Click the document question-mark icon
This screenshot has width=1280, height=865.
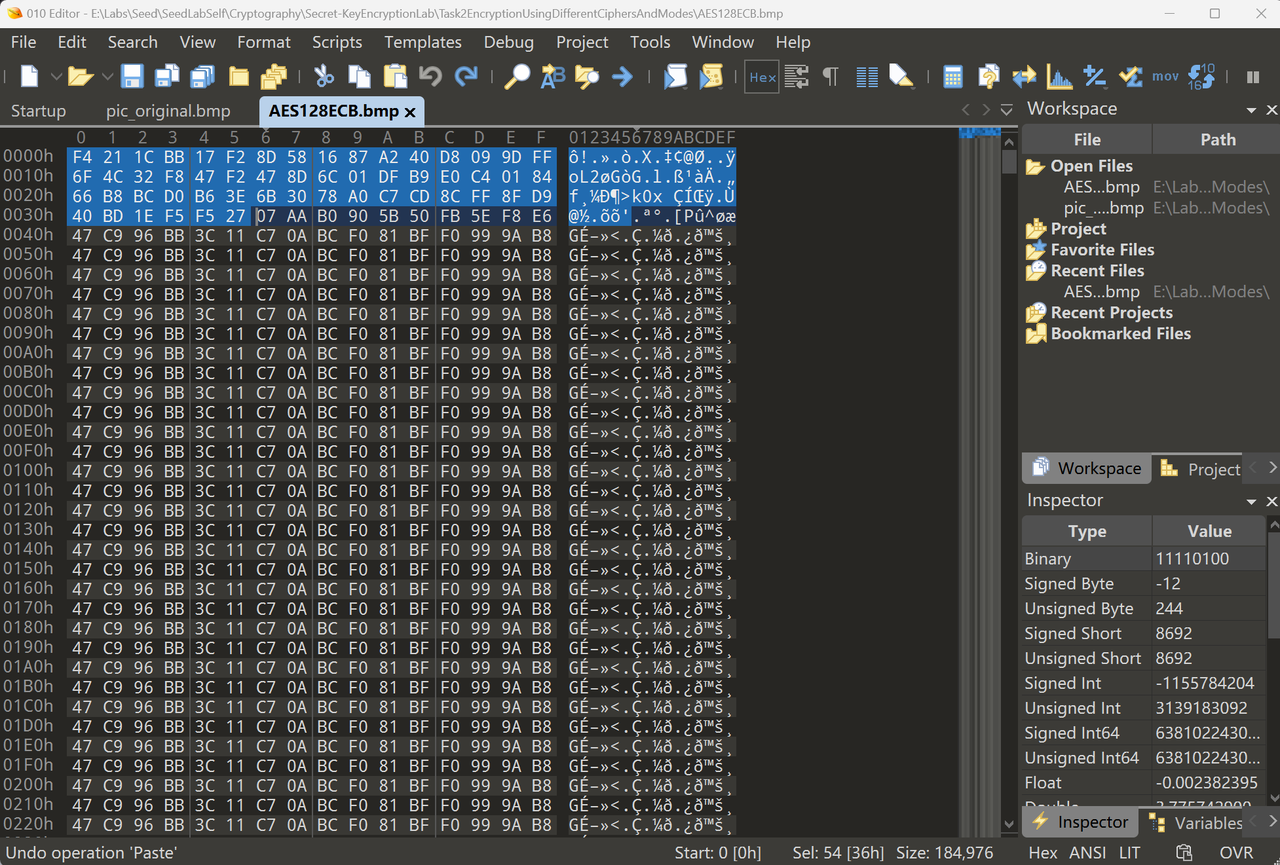pyautogui.click(x=988, y=77)
